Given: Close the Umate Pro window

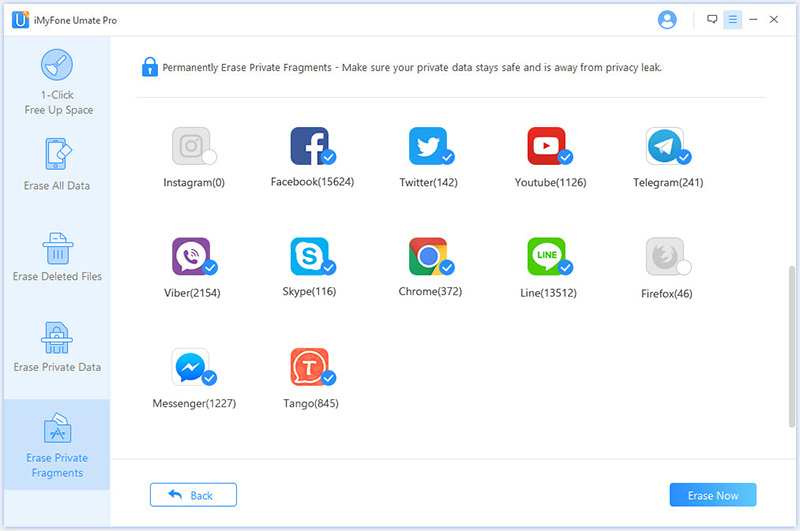Looking at the screenshot, I should click(x=773, y=19).
